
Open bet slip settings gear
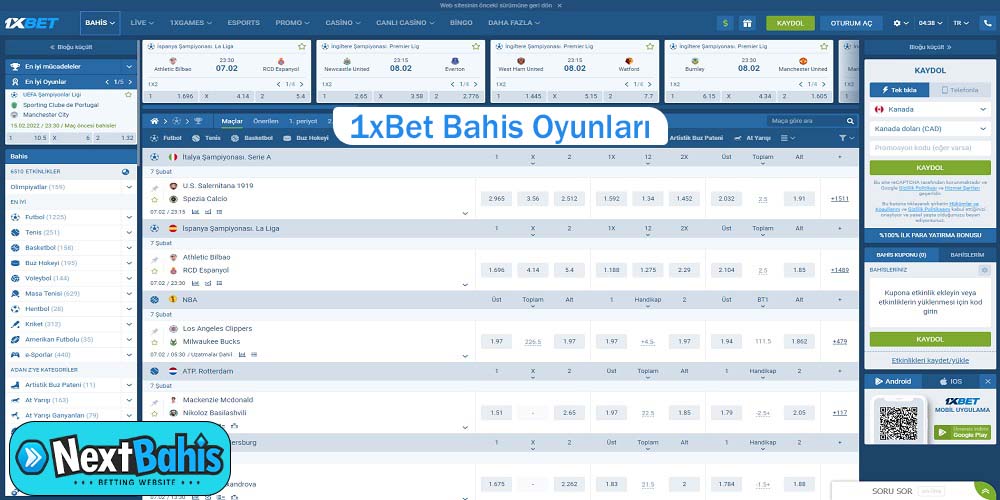click(x=984, y=270)
